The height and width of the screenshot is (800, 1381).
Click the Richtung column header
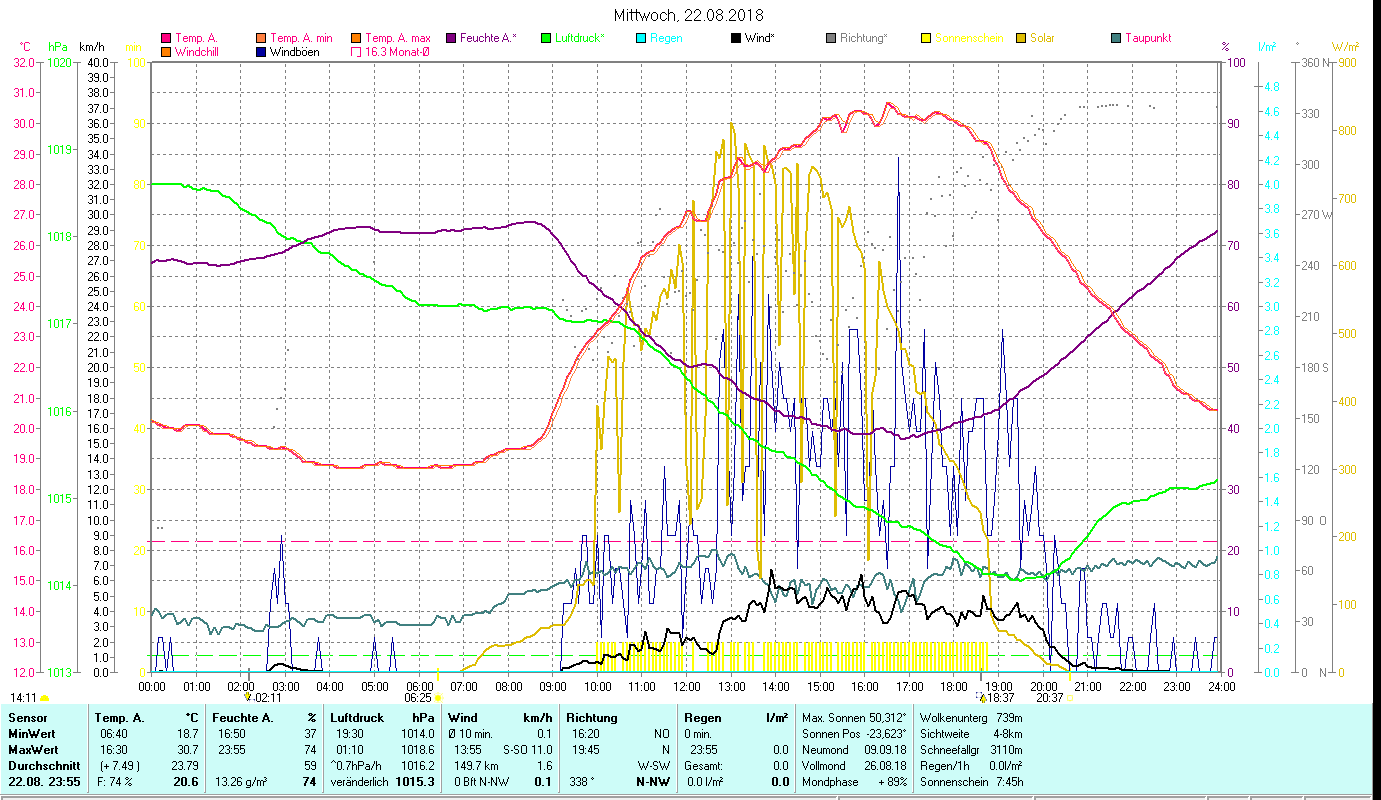click(x=592, y=718)
